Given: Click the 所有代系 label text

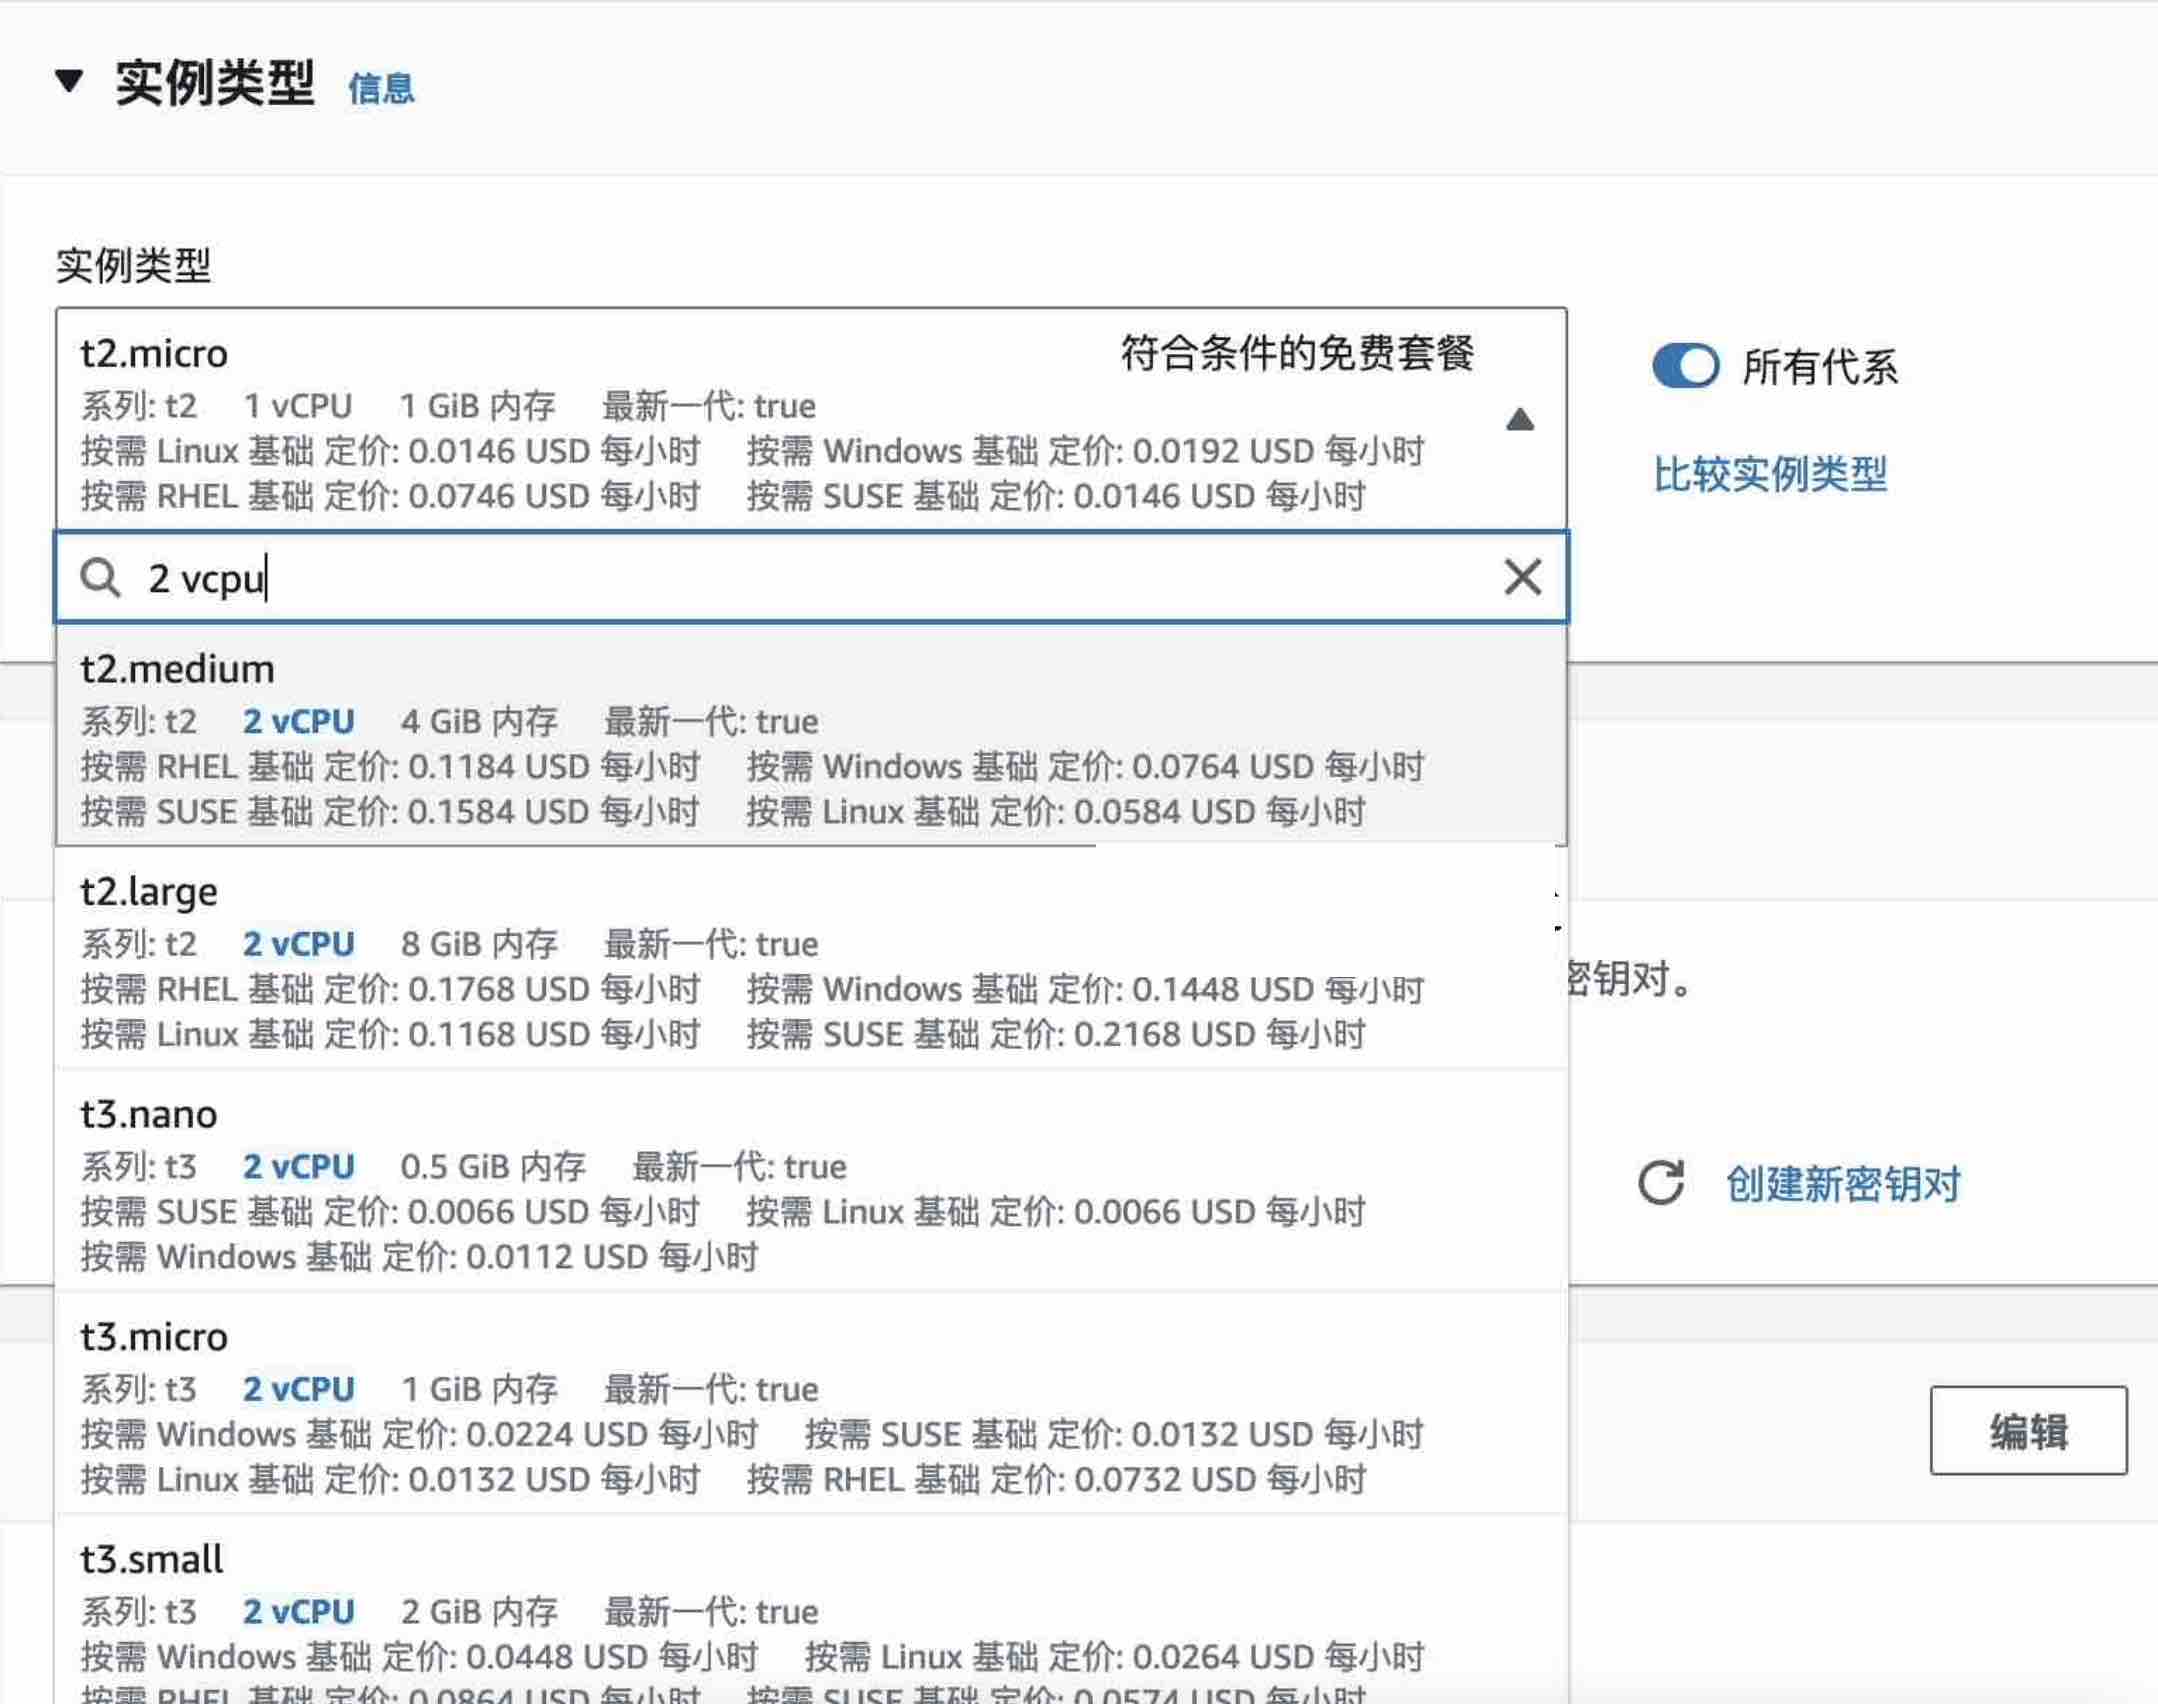Looking at the screenshot, I should click(x=1820, y=367).
